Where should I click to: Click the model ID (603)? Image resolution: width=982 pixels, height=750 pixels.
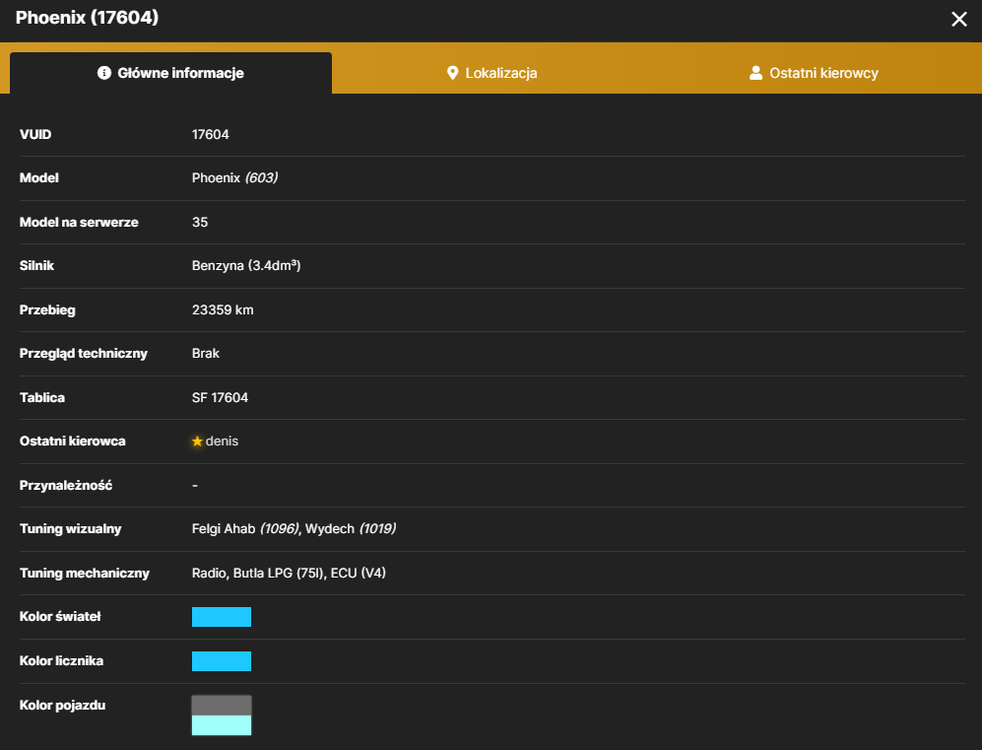coord(261,178)
